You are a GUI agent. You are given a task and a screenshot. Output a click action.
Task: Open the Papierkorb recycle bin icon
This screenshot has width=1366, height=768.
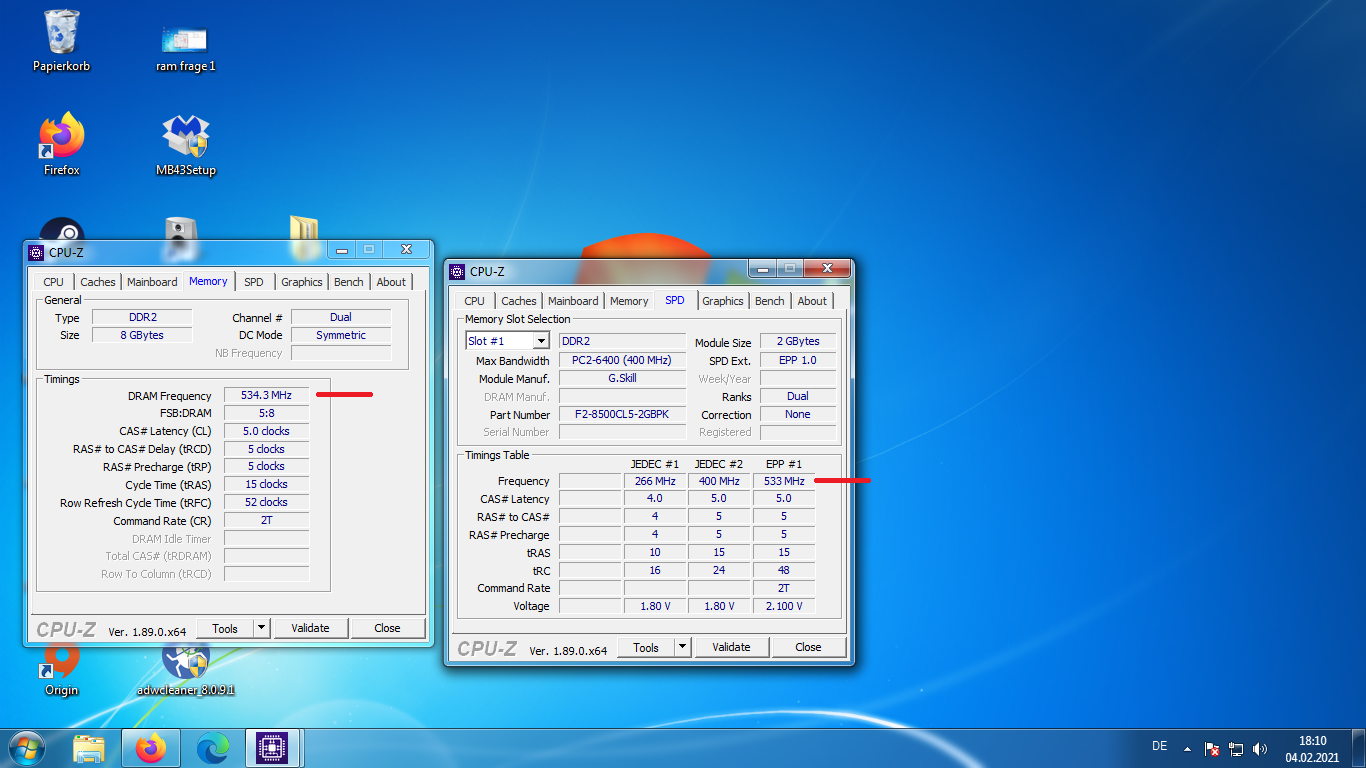61,40
